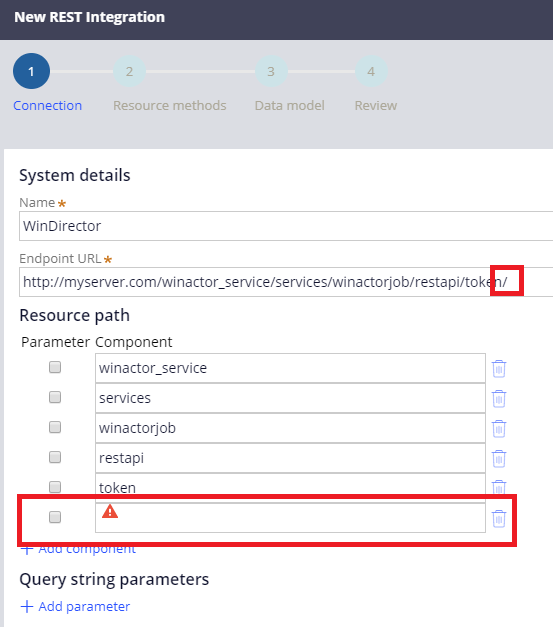
Task: Remove the token component via trash icon
Action: [499, 487]
